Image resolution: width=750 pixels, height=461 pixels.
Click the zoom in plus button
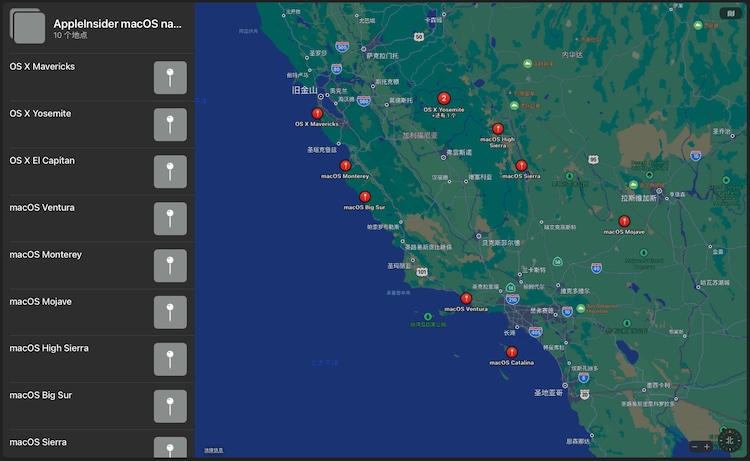click(x=707, y=446)
